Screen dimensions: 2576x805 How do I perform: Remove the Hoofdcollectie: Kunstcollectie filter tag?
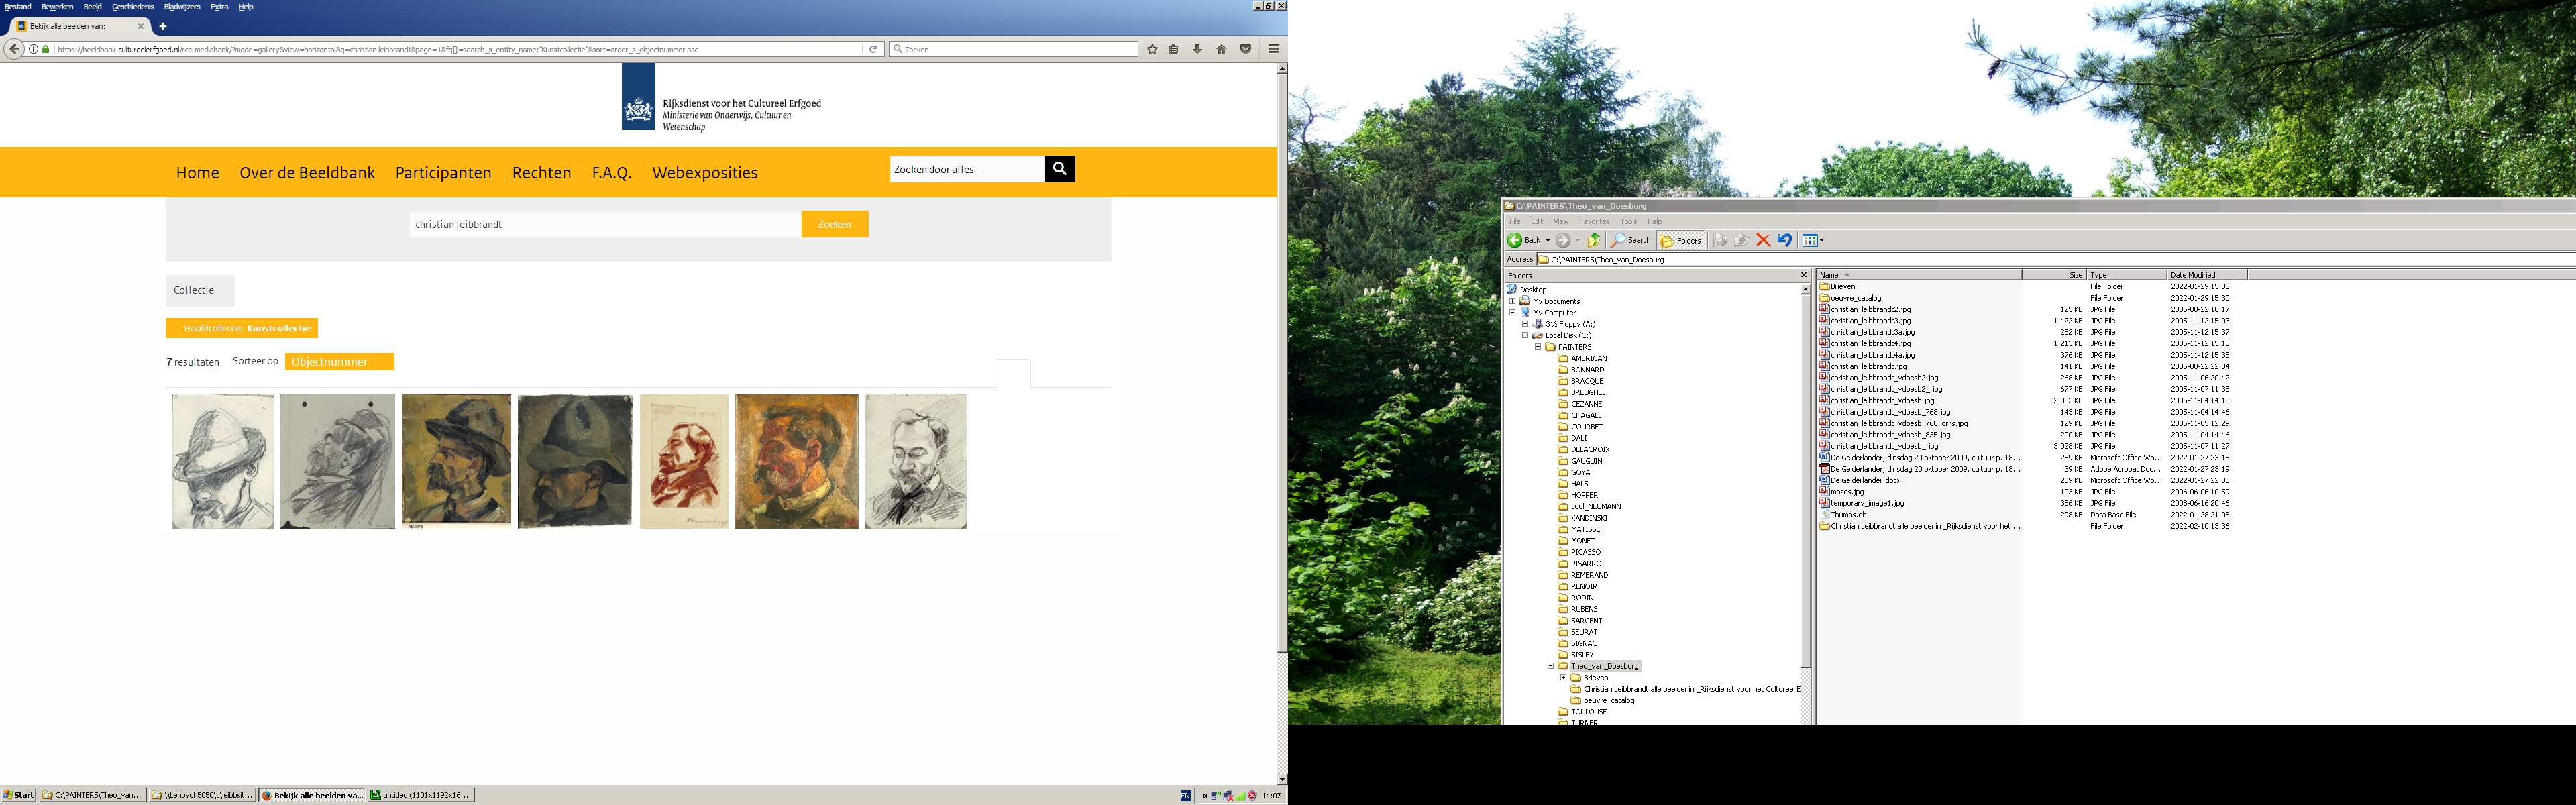[x=242, y=328]
